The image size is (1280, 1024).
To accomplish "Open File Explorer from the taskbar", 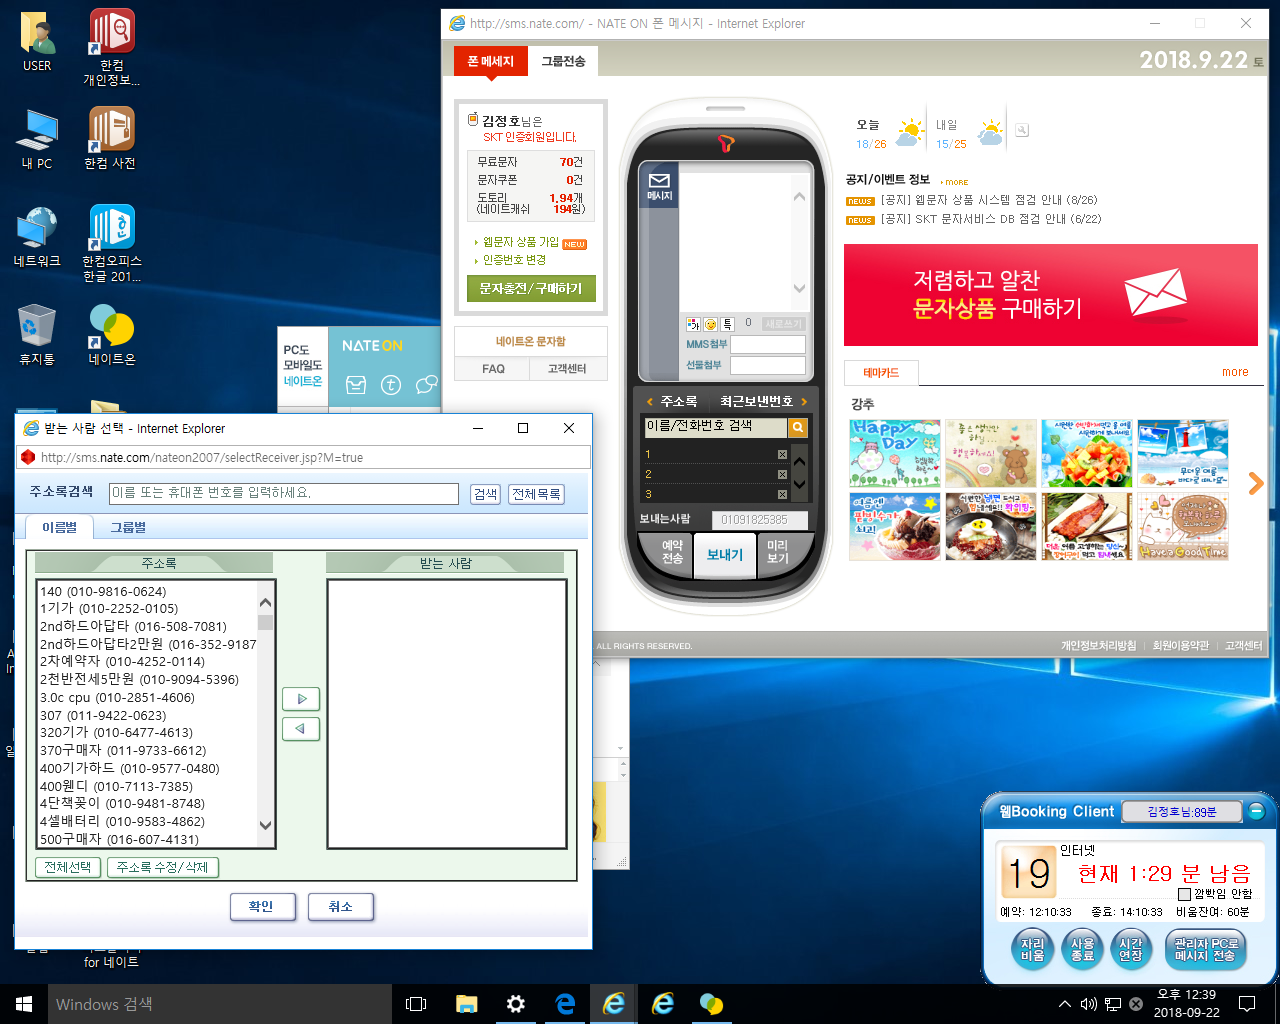I will tap(466, 1004).
